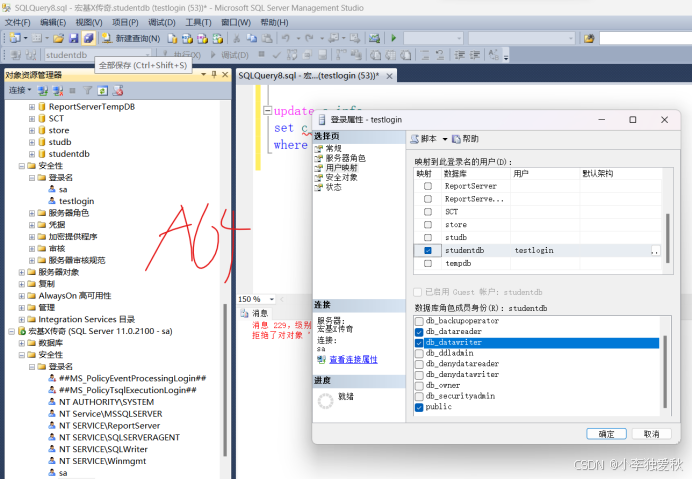The image size is (692, 479).
Task: Check the db_owner role checkbox
Action: (x=419, y=385)
